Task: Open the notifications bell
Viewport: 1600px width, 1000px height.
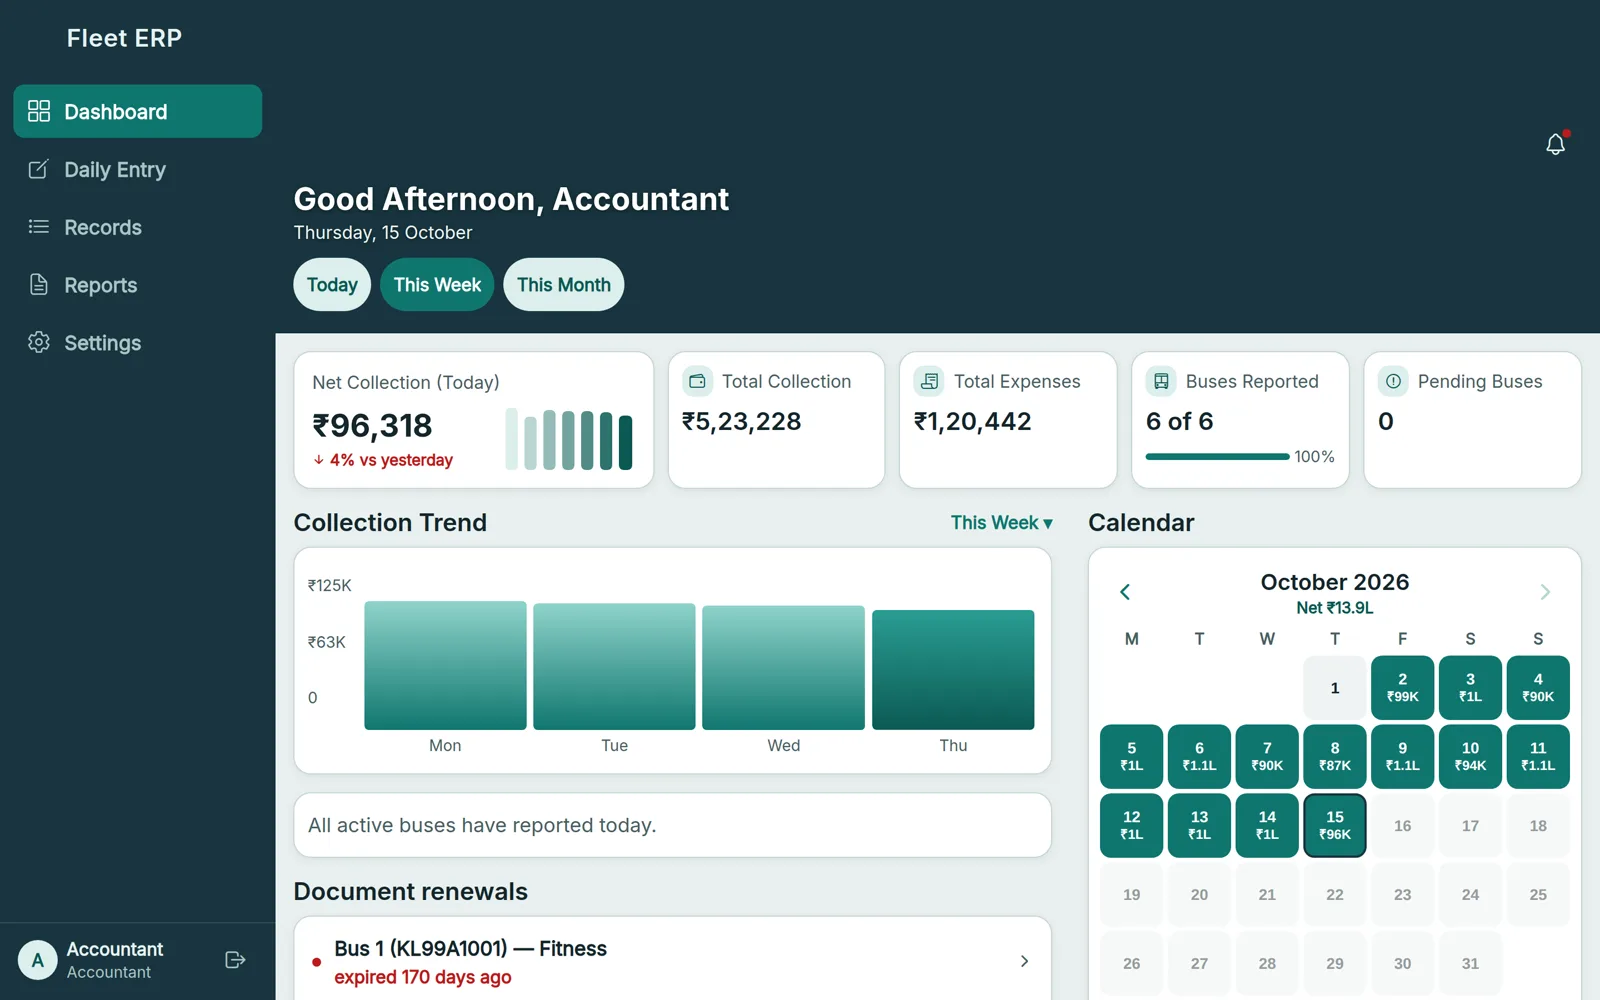Action: pos(1555,144)
